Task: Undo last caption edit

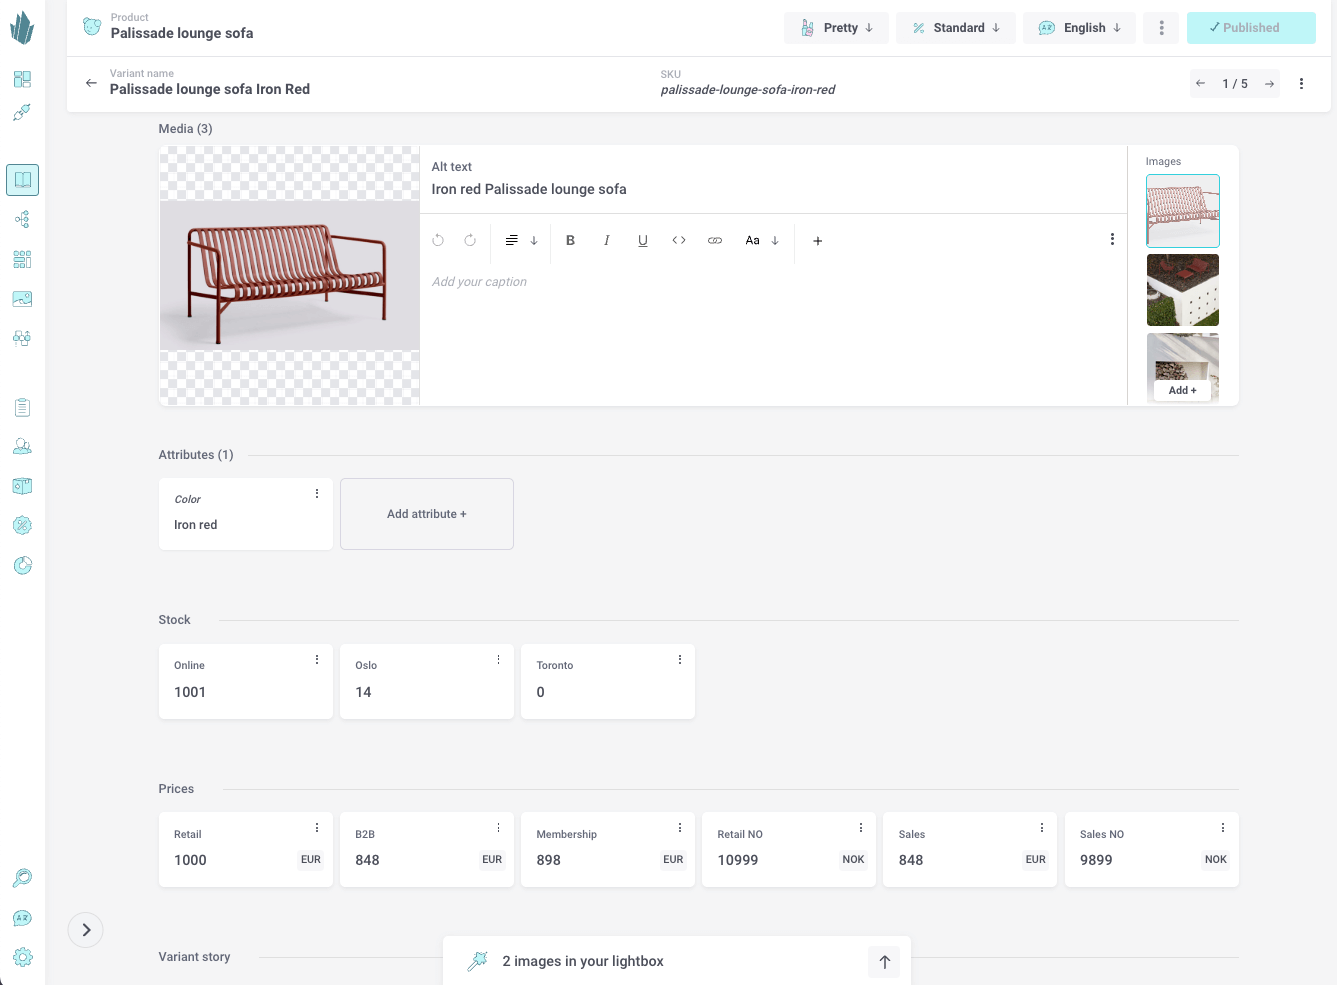Action: (438, 241)
